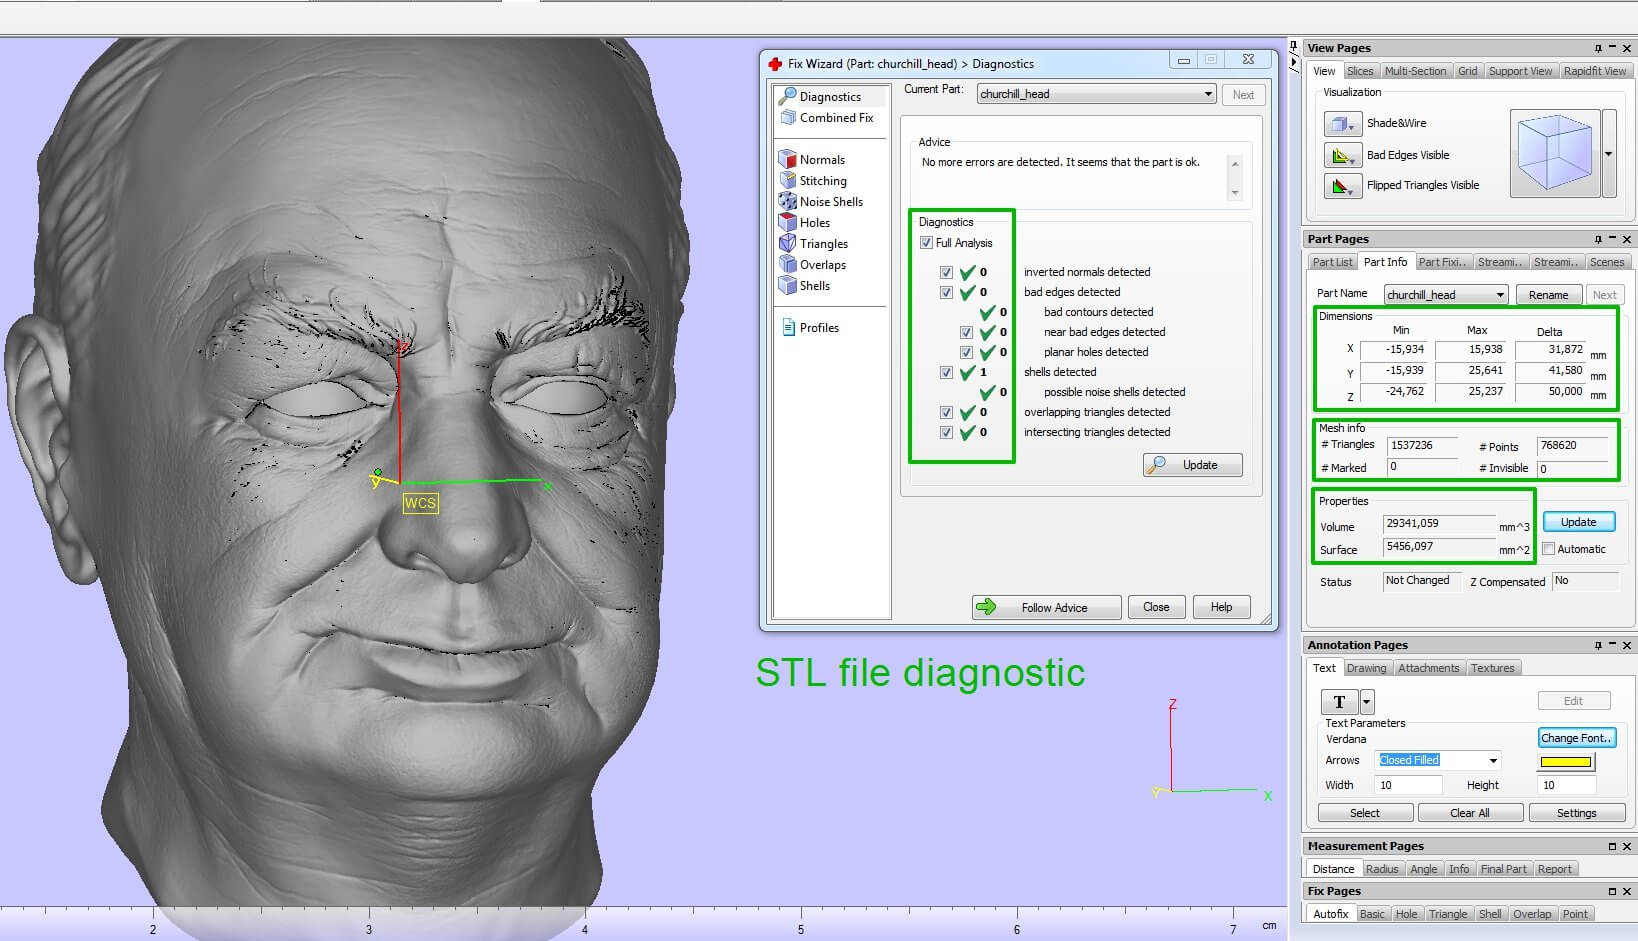Switch to the Multi-Section tab
Viewport: 1638px width, 941px height.
[x=1415, y=71]
